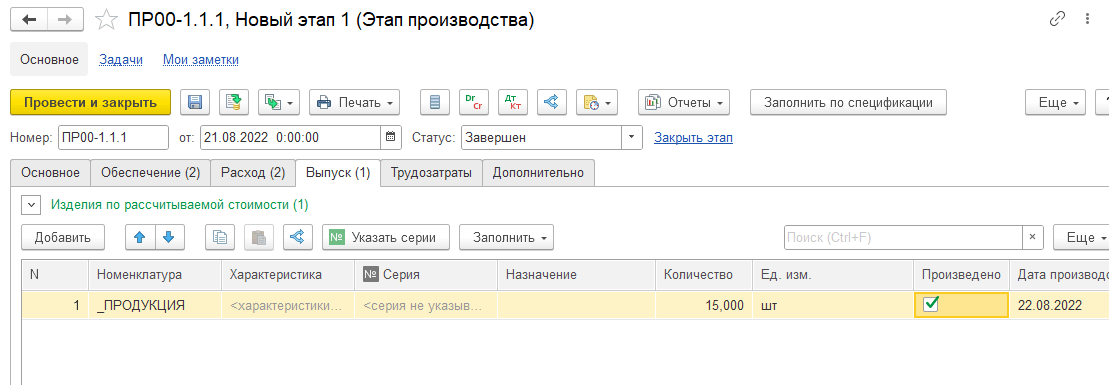This screenshot has height=385, width=1109.
Task: Switch to the Трудозатраты tab
Action: pos(431,173)
